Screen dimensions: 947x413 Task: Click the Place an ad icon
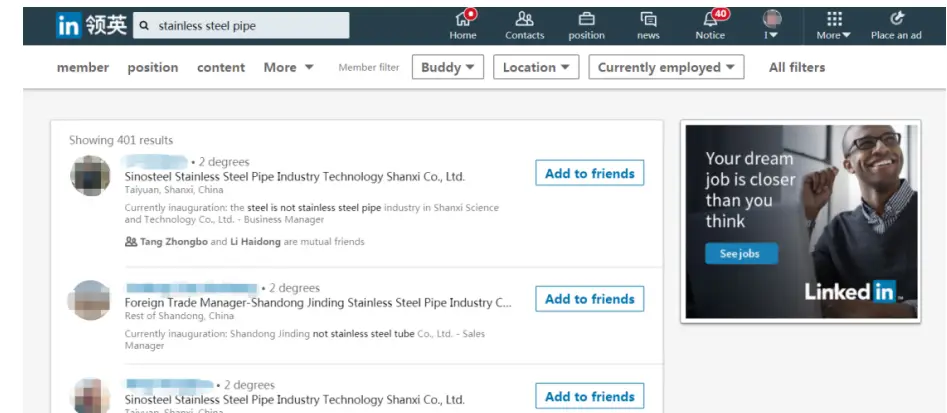pyautogui.click(x=896, y=19)
